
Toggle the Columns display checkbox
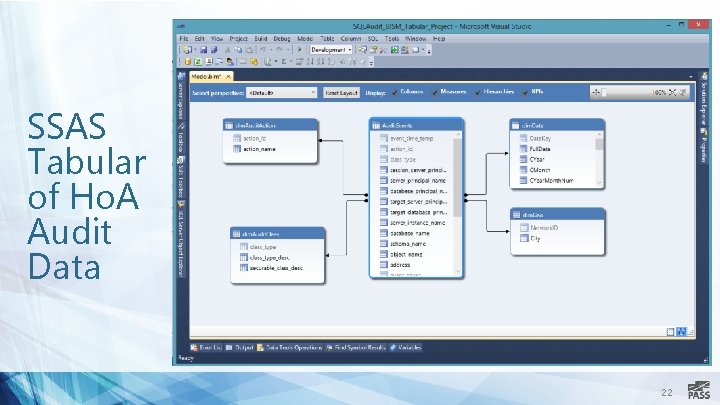395,92
